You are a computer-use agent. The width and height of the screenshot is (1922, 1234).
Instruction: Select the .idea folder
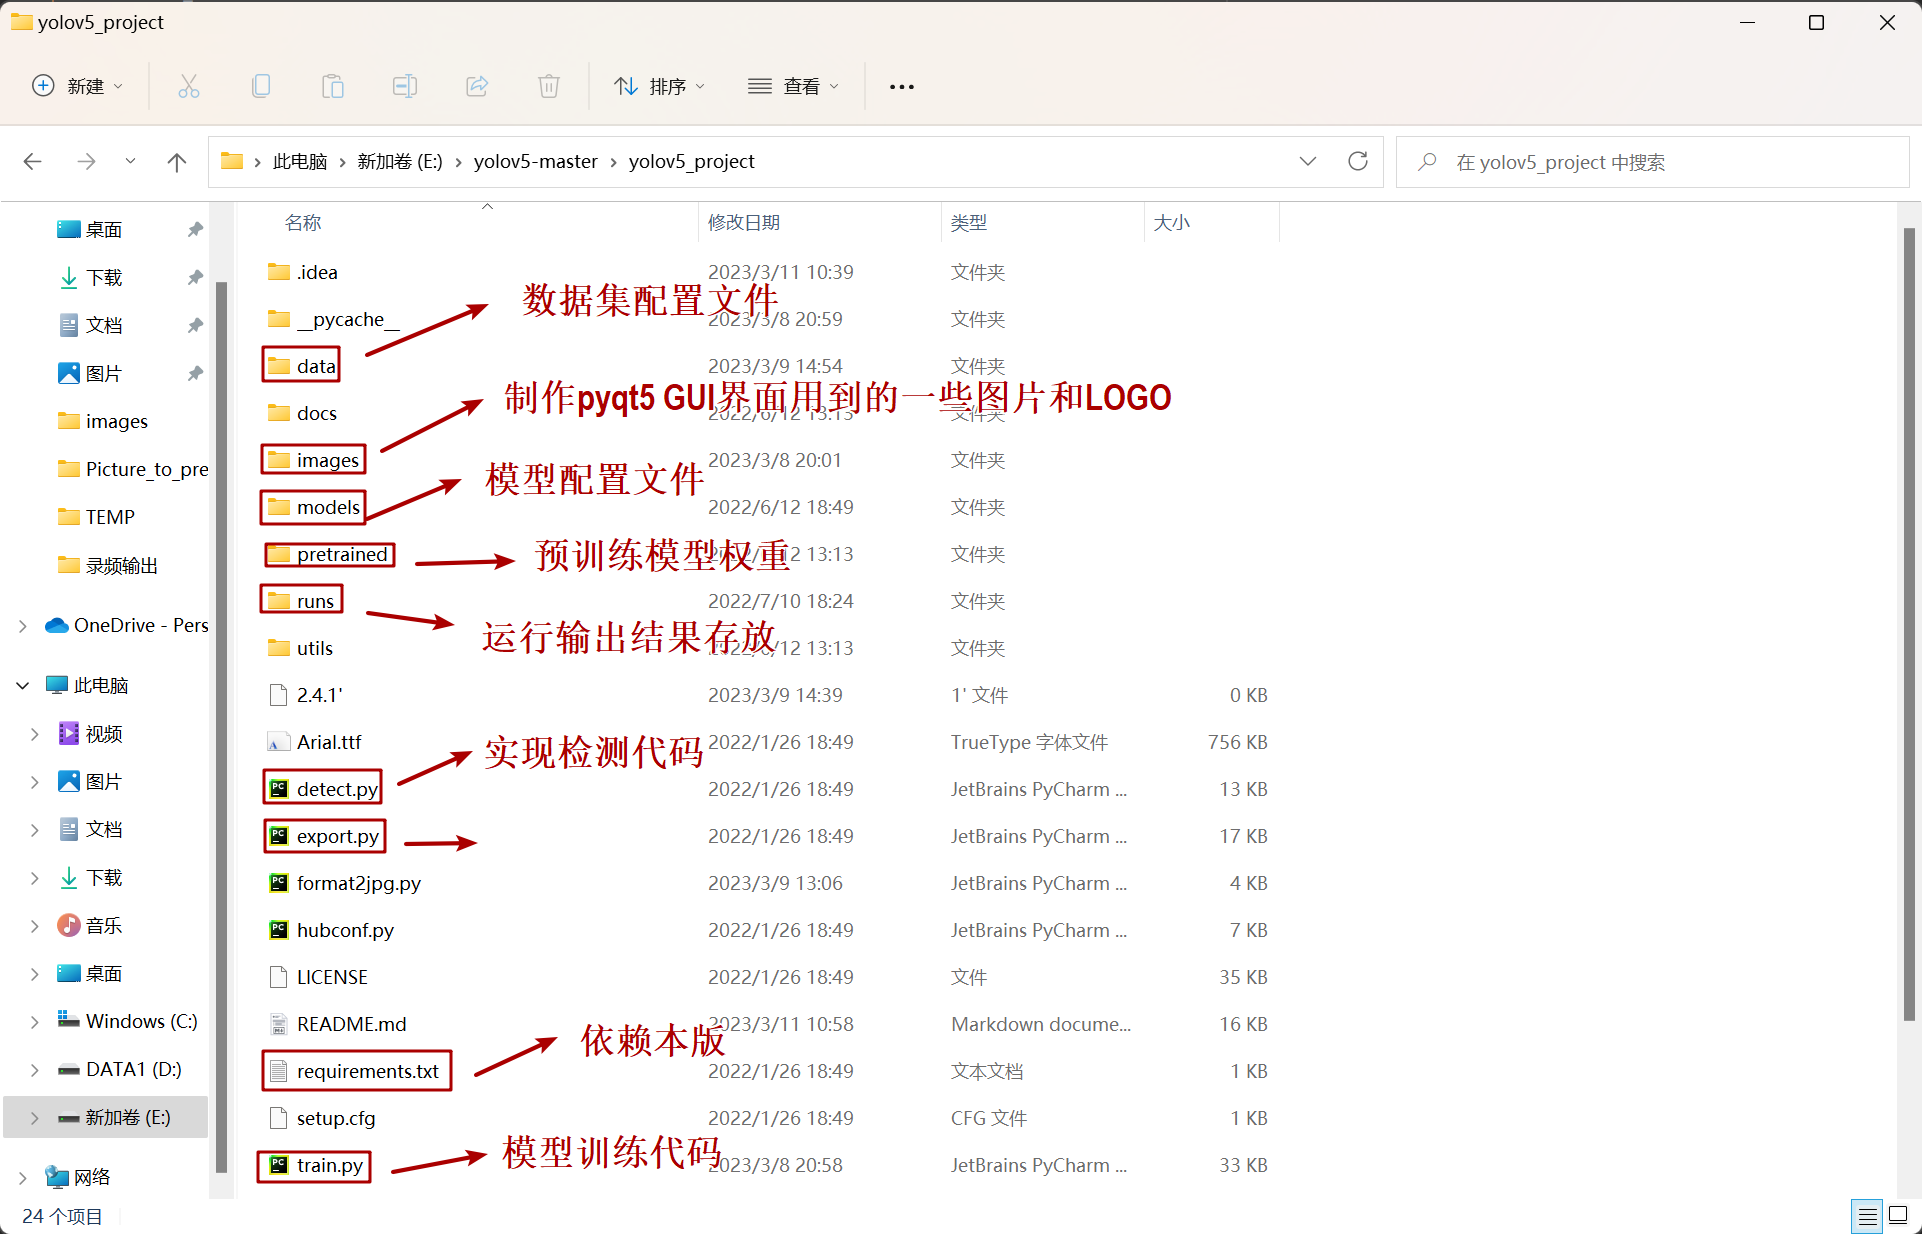point(303,272)
